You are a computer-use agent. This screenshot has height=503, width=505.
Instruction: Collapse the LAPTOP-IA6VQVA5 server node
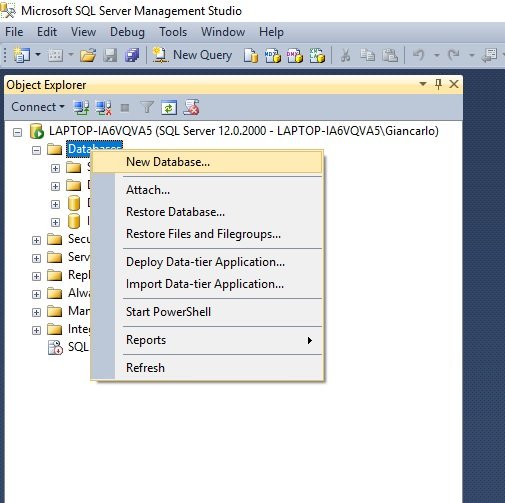(x=17, y=132)
